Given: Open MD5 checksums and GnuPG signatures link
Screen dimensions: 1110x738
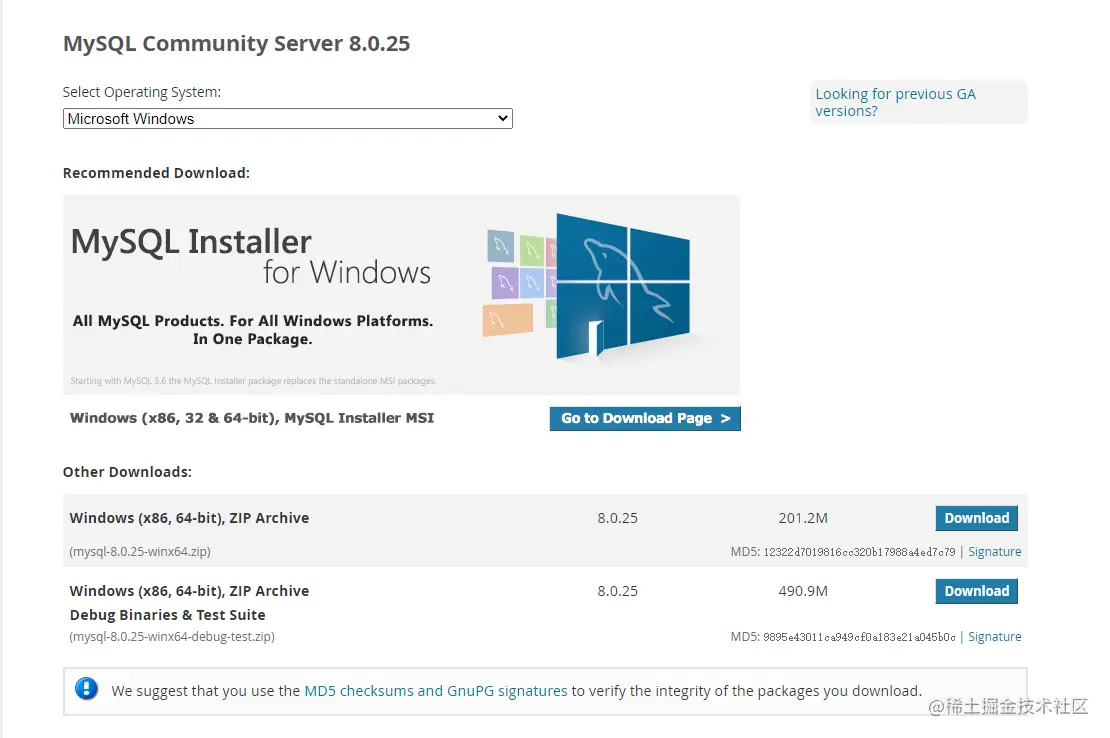Looking at the screenshot, I should click(x=435, y=691).
